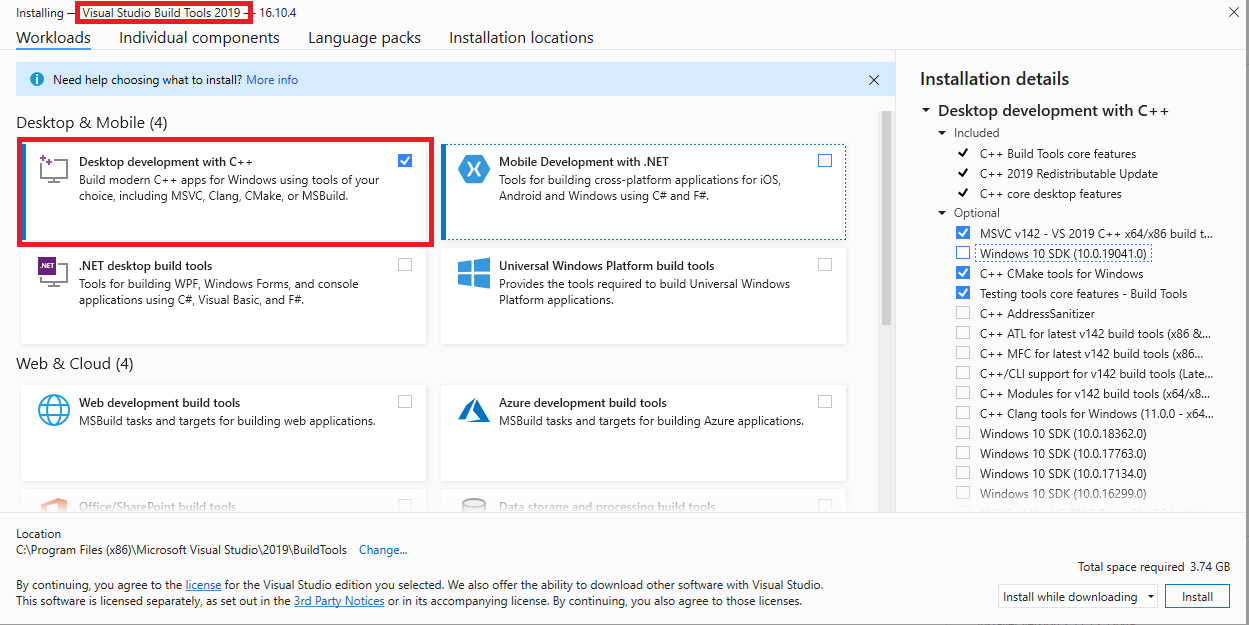Click the Desktop development with C++ workload icon
1249x625 pixels.
53,169
